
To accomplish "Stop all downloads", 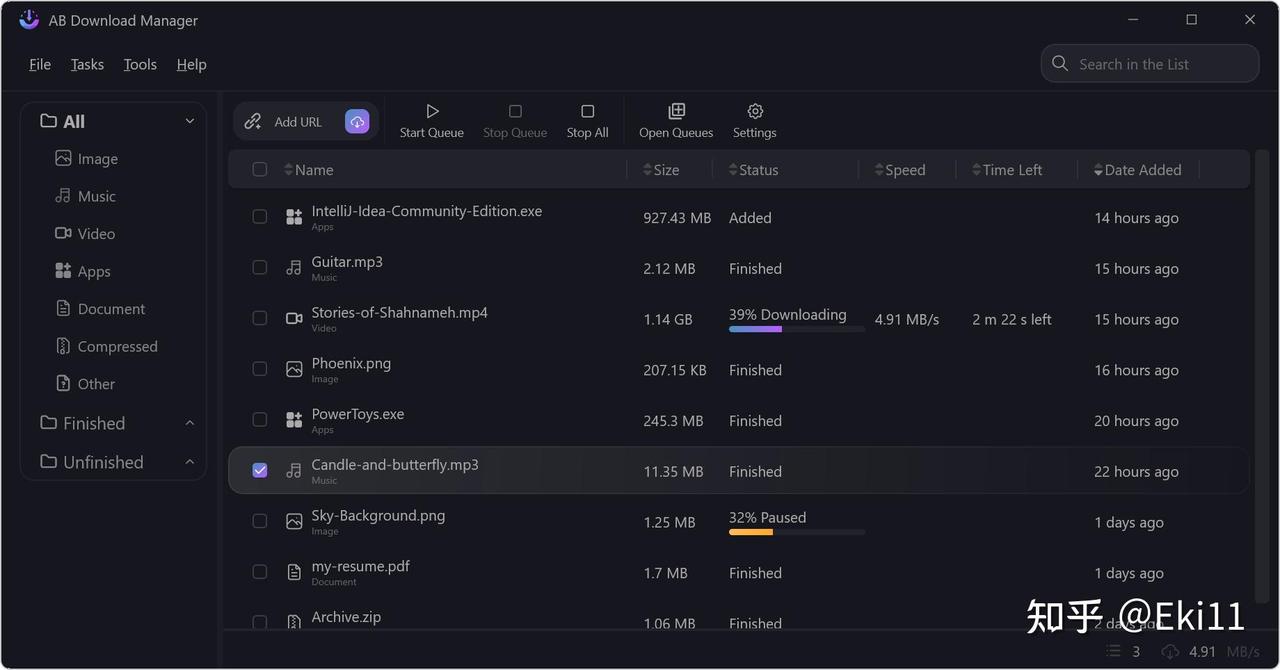I will (x=587, y=121).
